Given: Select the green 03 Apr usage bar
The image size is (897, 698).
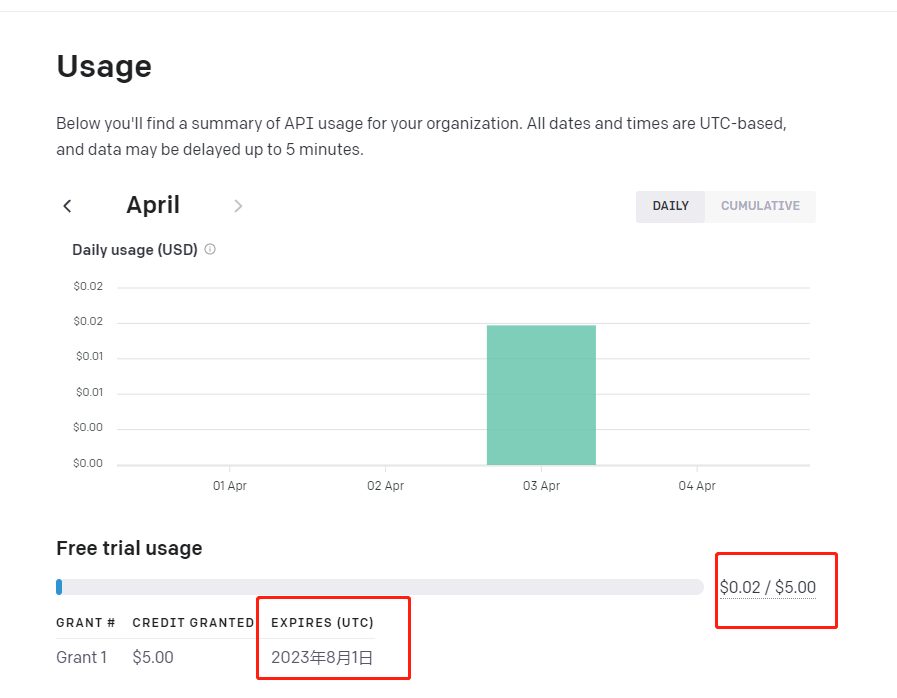Looking at the screenshot, I should (541, 395).
